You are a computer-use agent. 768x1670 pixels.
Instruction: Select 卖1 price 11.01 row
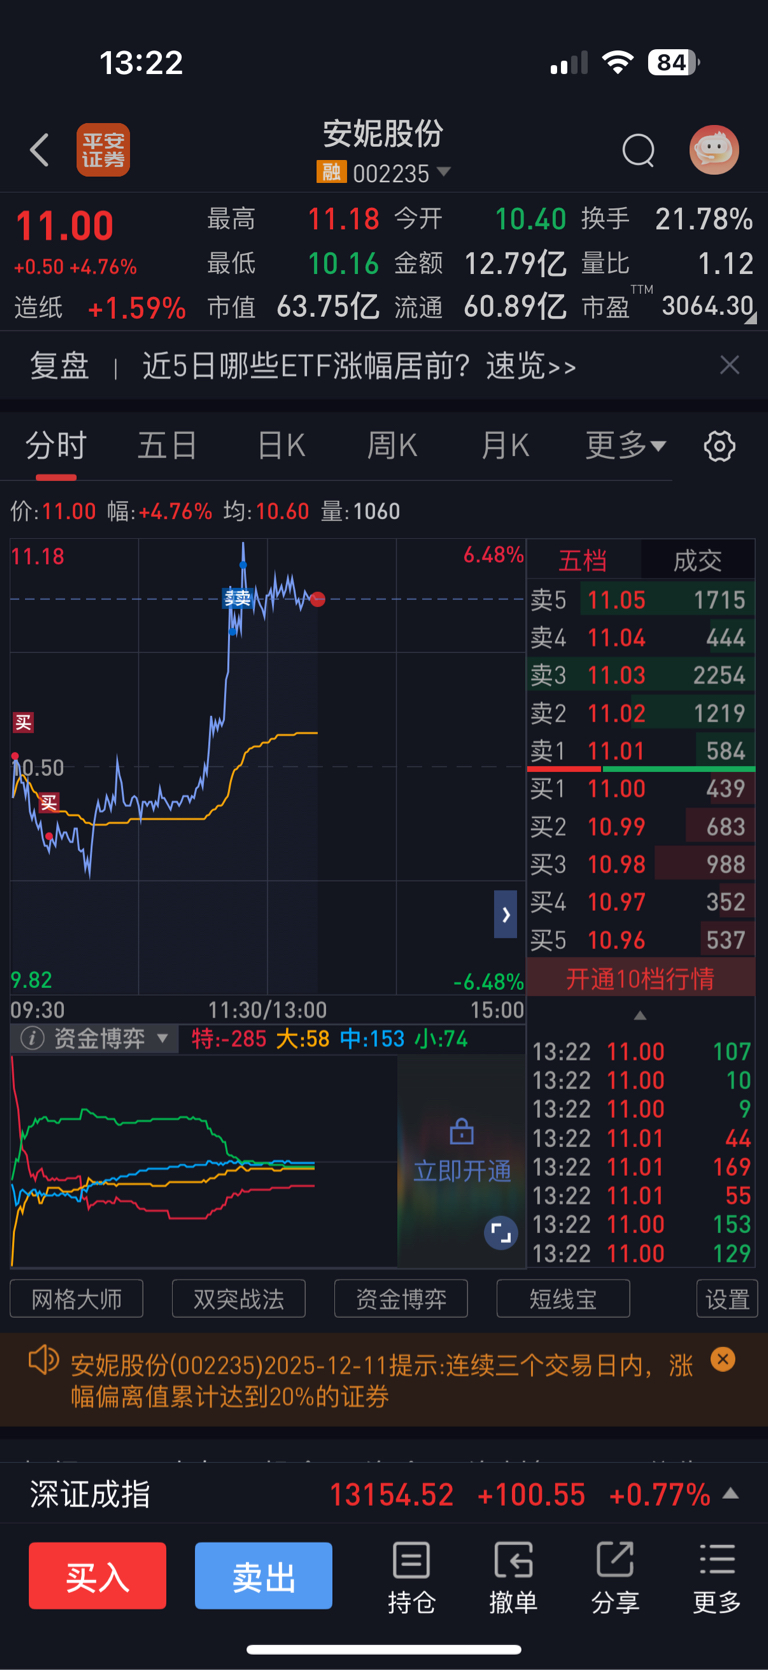click(x=641, y=750)
